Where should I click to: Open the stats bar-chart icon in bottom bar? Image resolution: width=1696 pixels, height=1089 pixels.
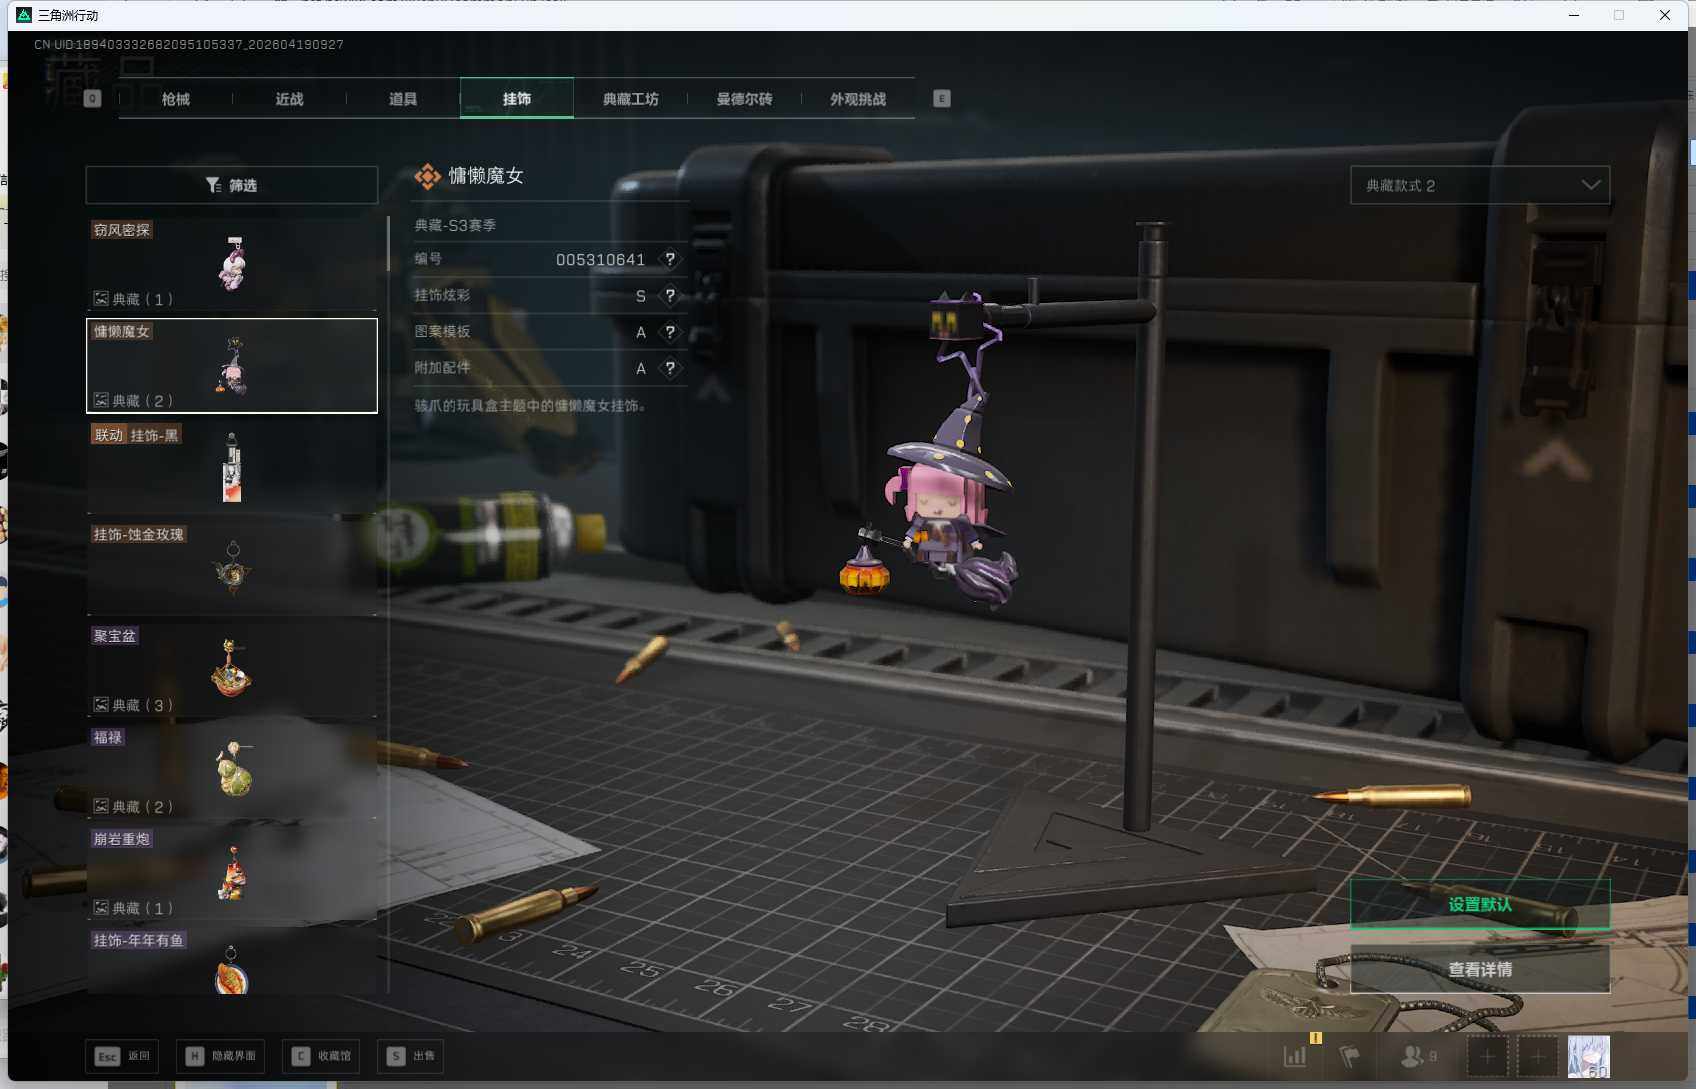pos(1295,1056)
